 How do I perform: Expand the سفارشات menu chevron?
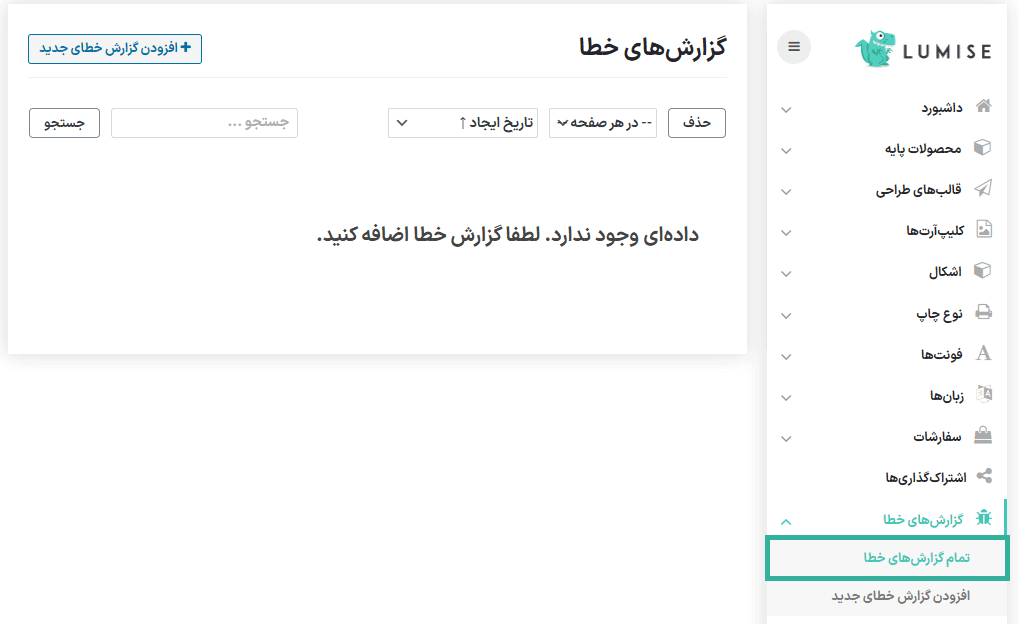tap(786, 438)
